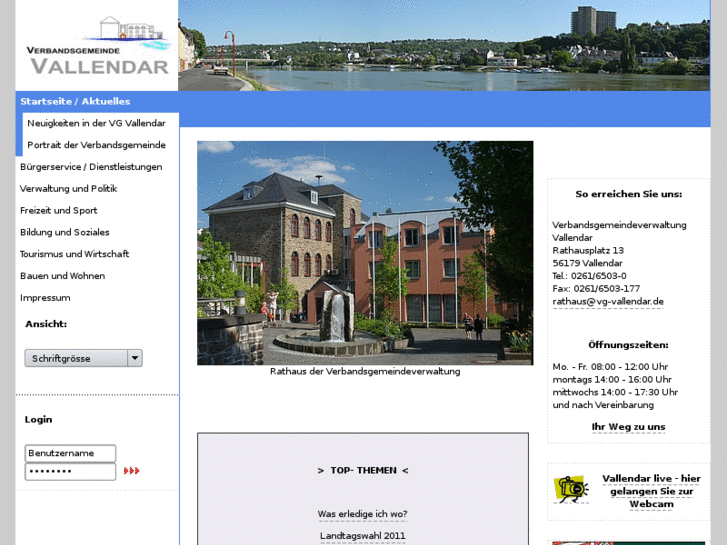The width and height of the screenshot is (727, 545).
Task: Click the 'Rathausplatz 13' address line
Action: [588, 250]
